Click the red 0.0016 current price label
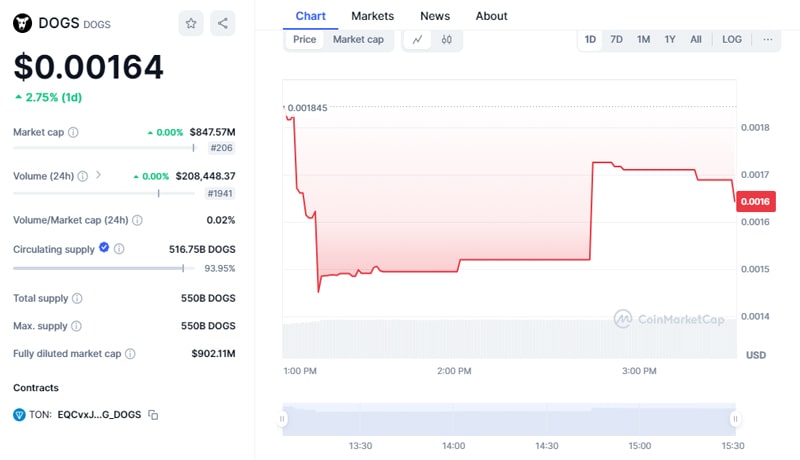Viewport: 800px width, 460px height. click(x=756, y=201)
